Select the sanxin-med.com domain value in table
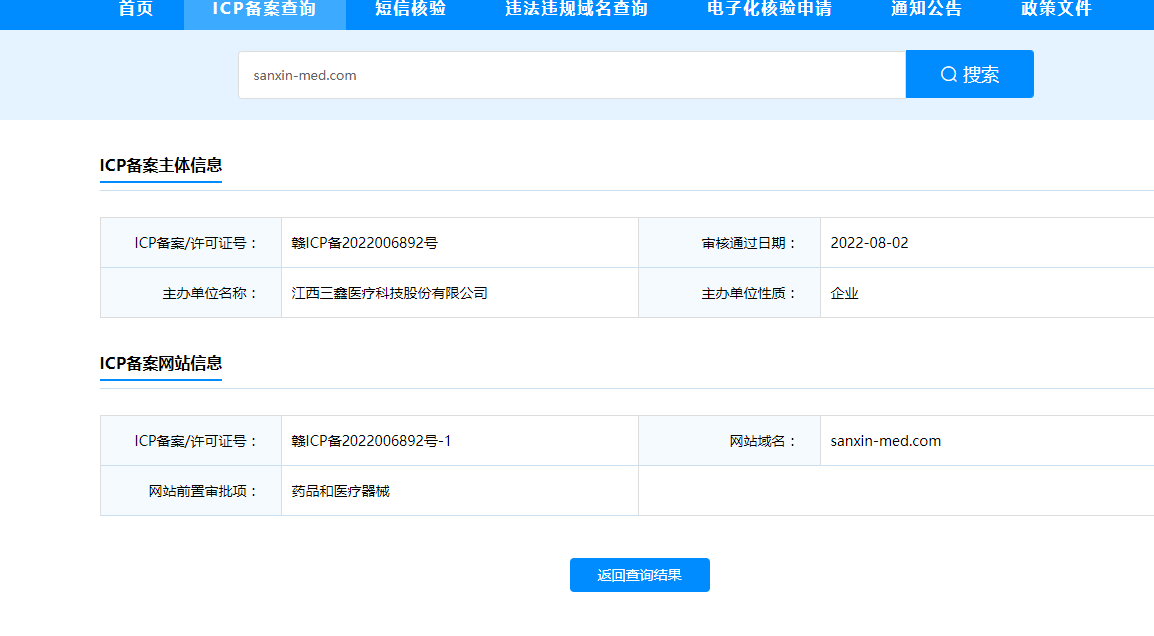The image size is (1154, 636). pos(885,441)
